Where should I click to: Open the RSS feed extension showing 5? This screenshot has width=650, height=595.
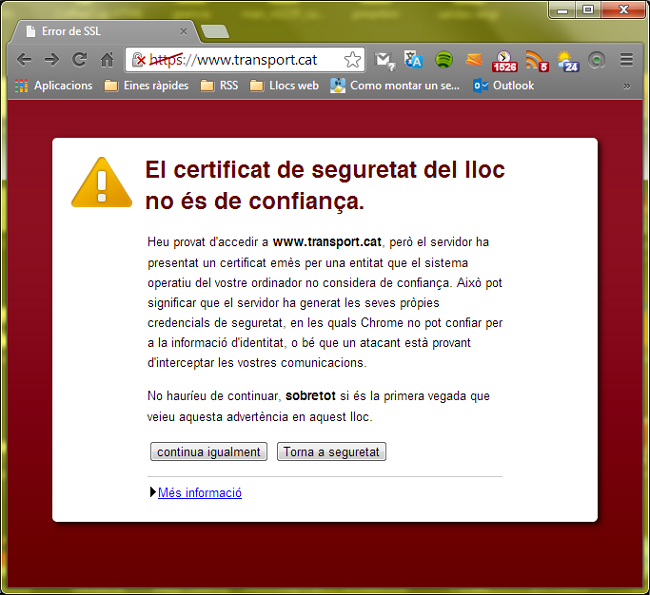point(537,61)
